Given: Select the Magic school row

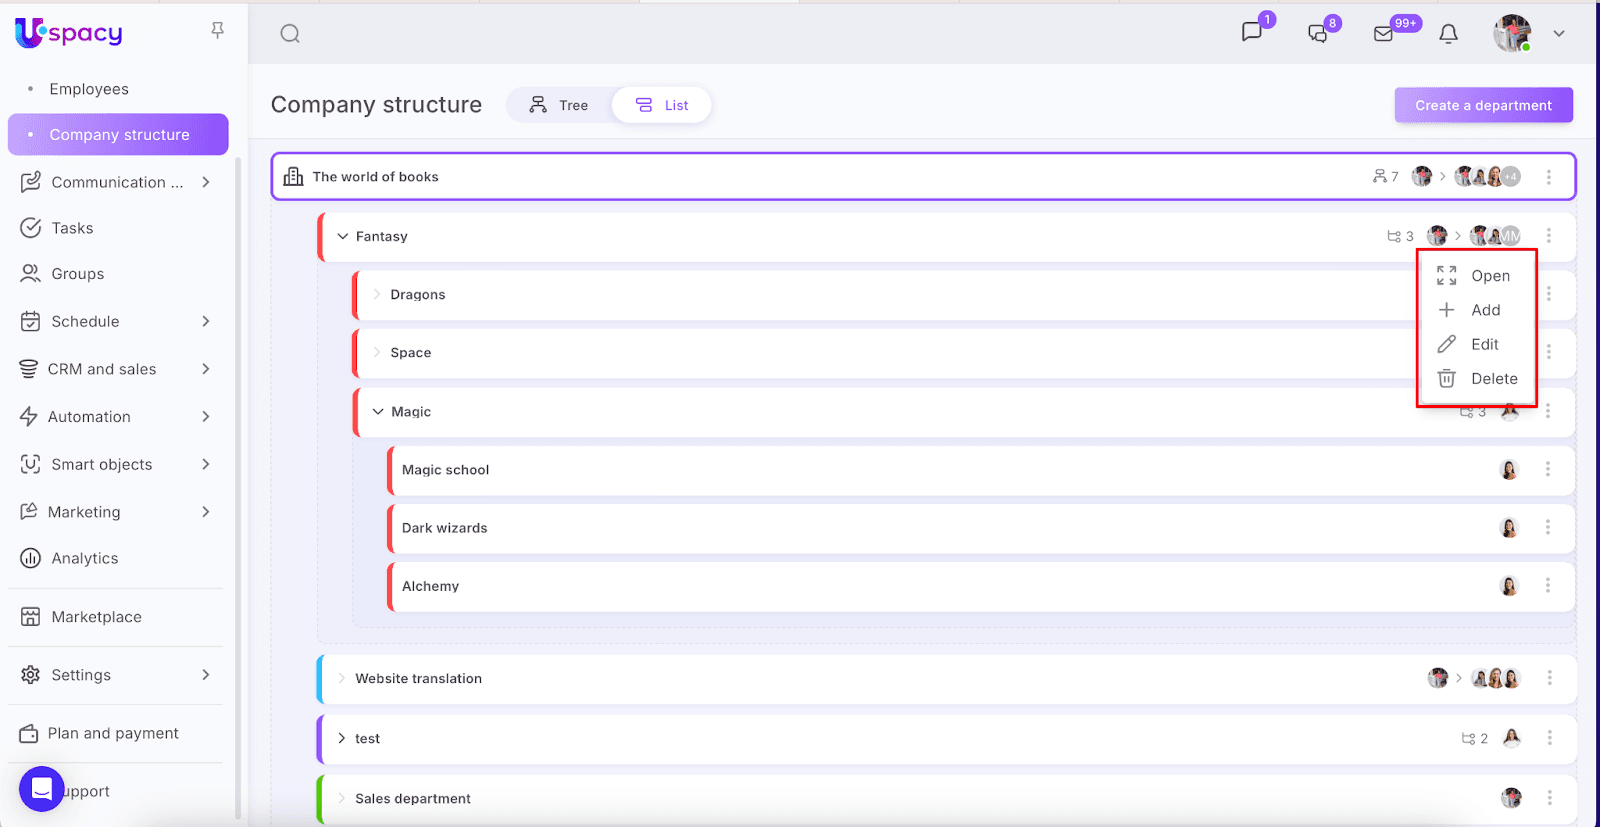Looking at the screenshot, I should click(446, 470).
